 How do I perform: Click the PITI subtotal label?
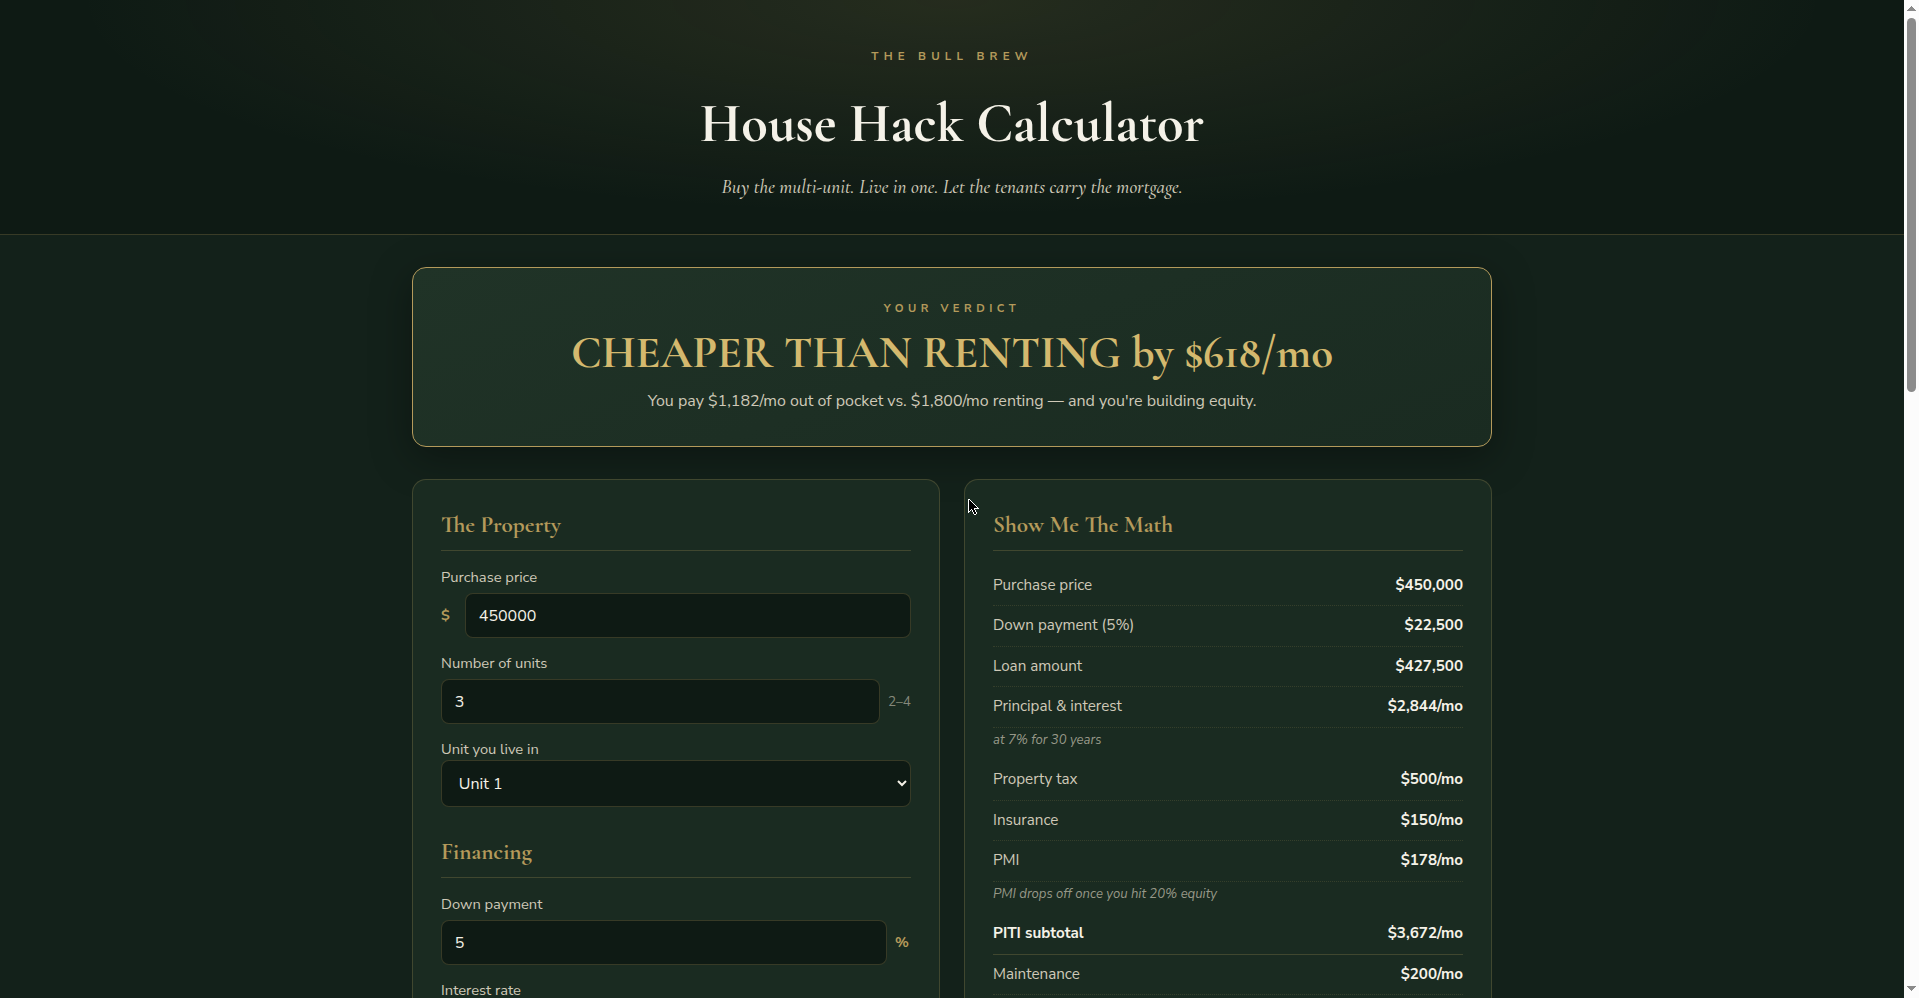pyautogui.click(x=1038, y=933)
